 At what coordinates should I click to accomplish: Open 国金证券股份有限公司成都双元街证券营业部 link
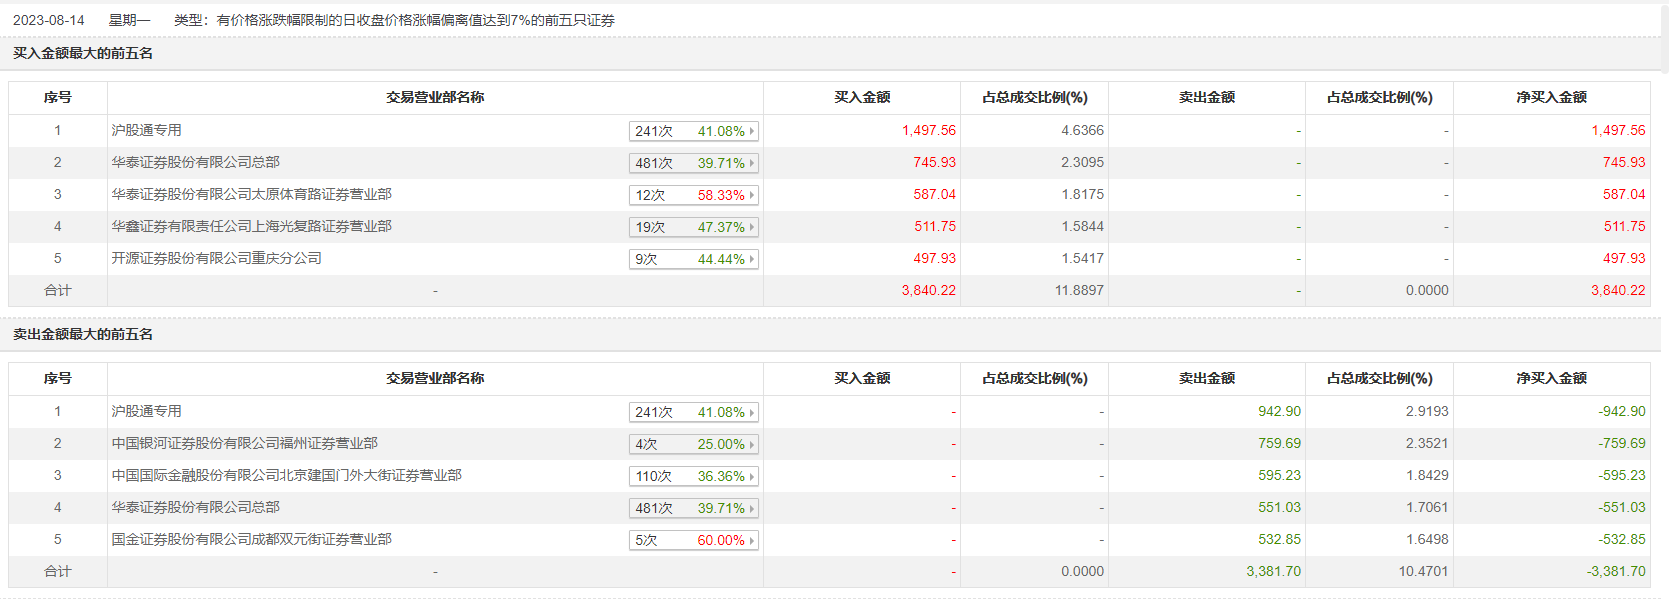(251, 539)
